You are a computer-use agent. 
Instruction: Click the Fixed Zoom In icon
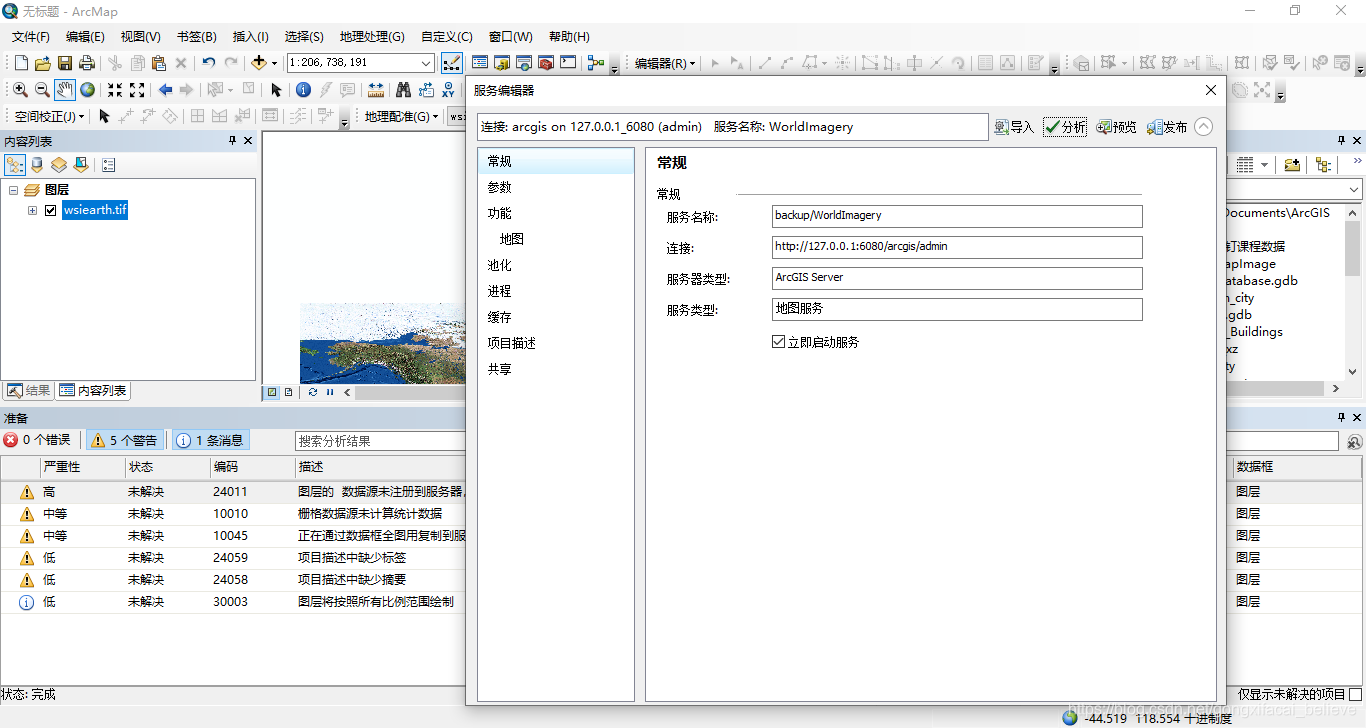[115, 90]
